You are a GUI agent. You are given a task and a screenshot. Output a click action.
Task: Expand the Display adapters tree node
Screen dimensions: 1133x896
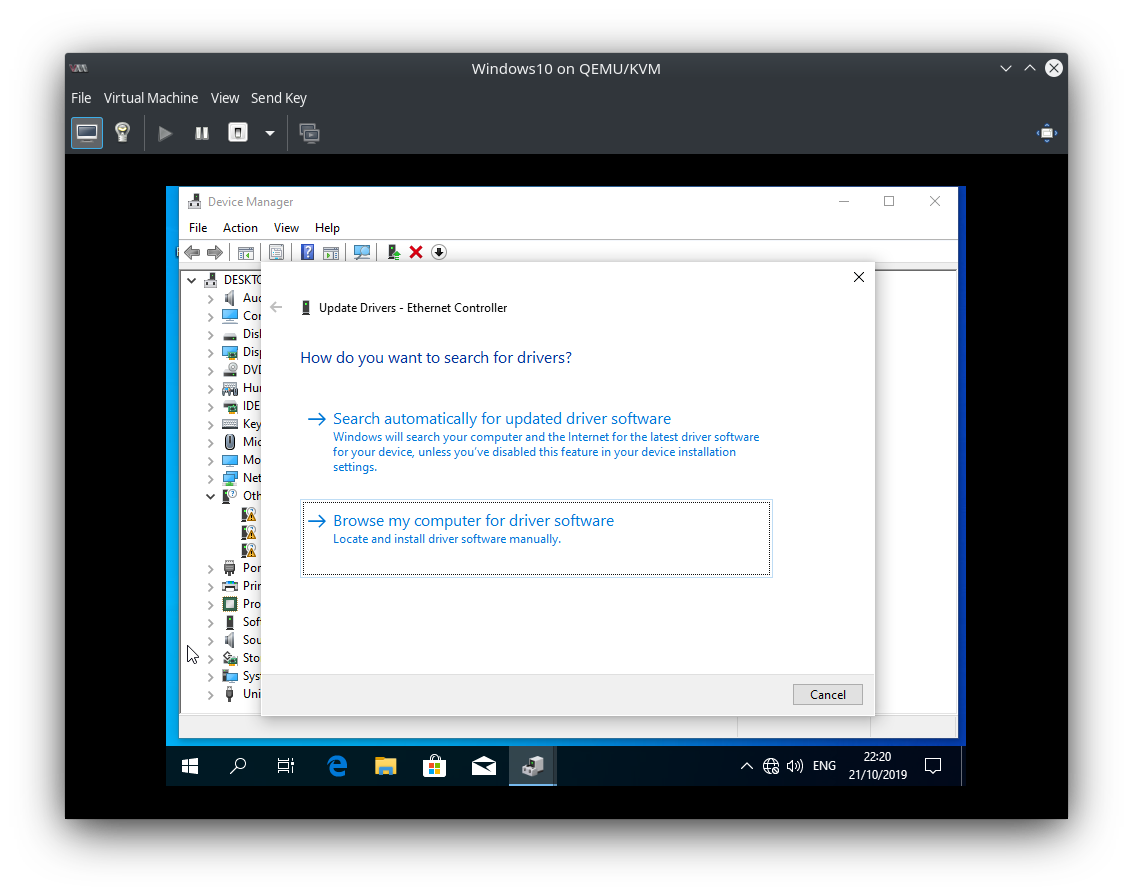(210, 353)
